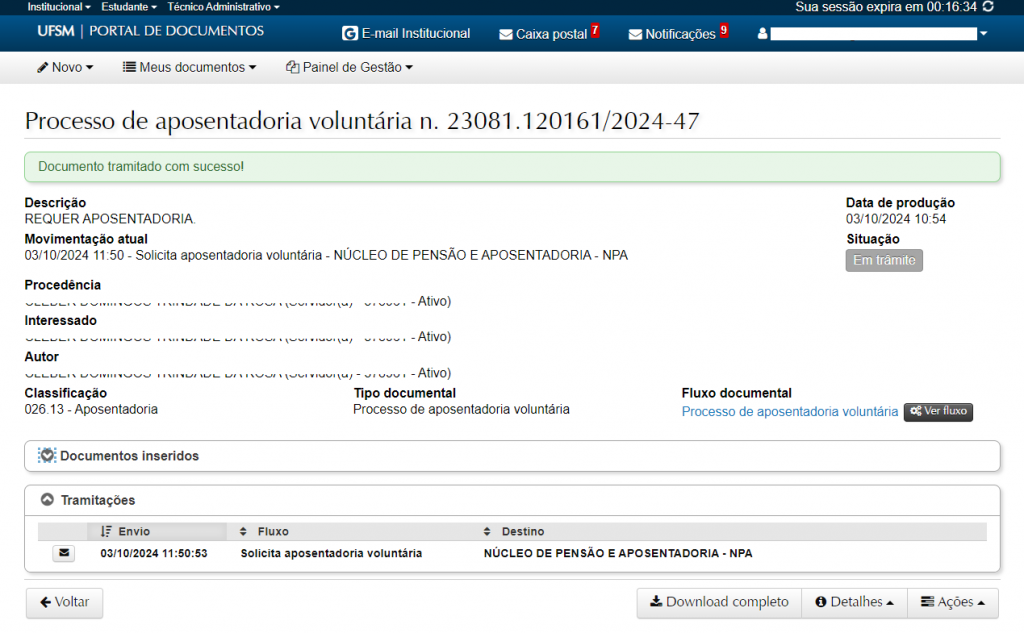Click Download completo button
Viewport: 1024px width, 633px height.
(x=719, y=602)
